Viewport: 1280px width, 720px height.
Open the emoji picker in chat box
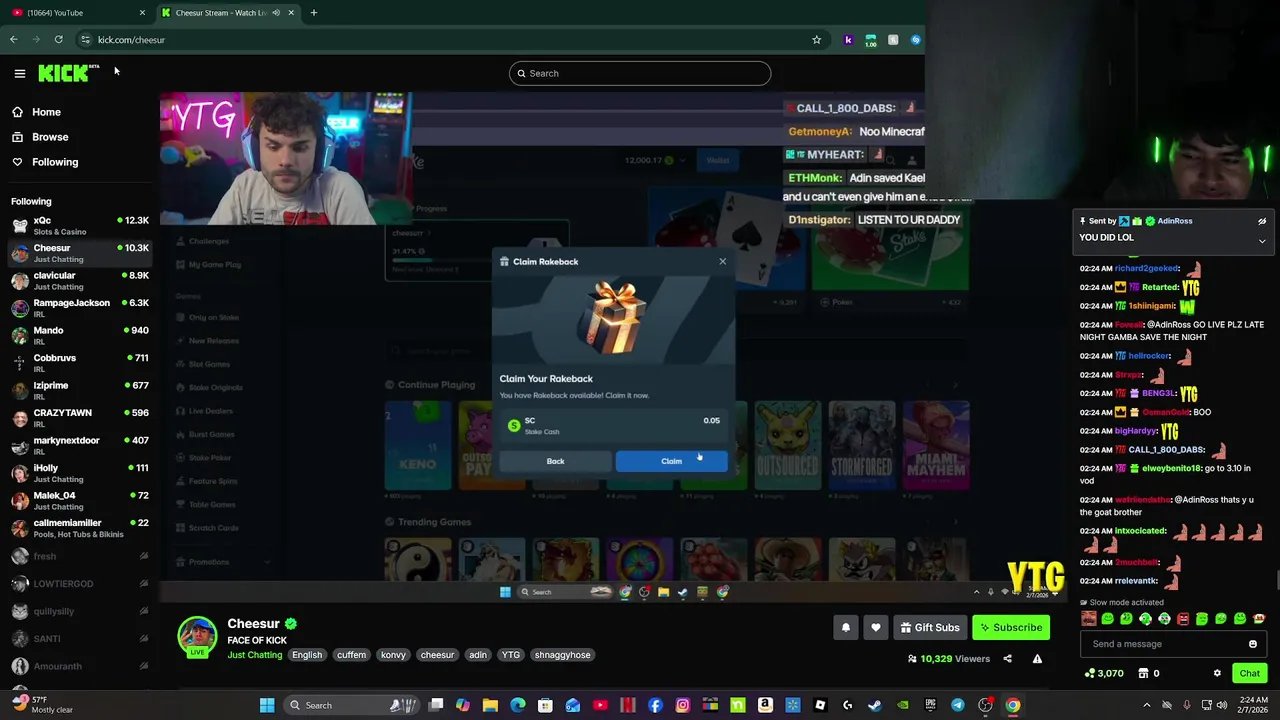[x=1252, y=644]
